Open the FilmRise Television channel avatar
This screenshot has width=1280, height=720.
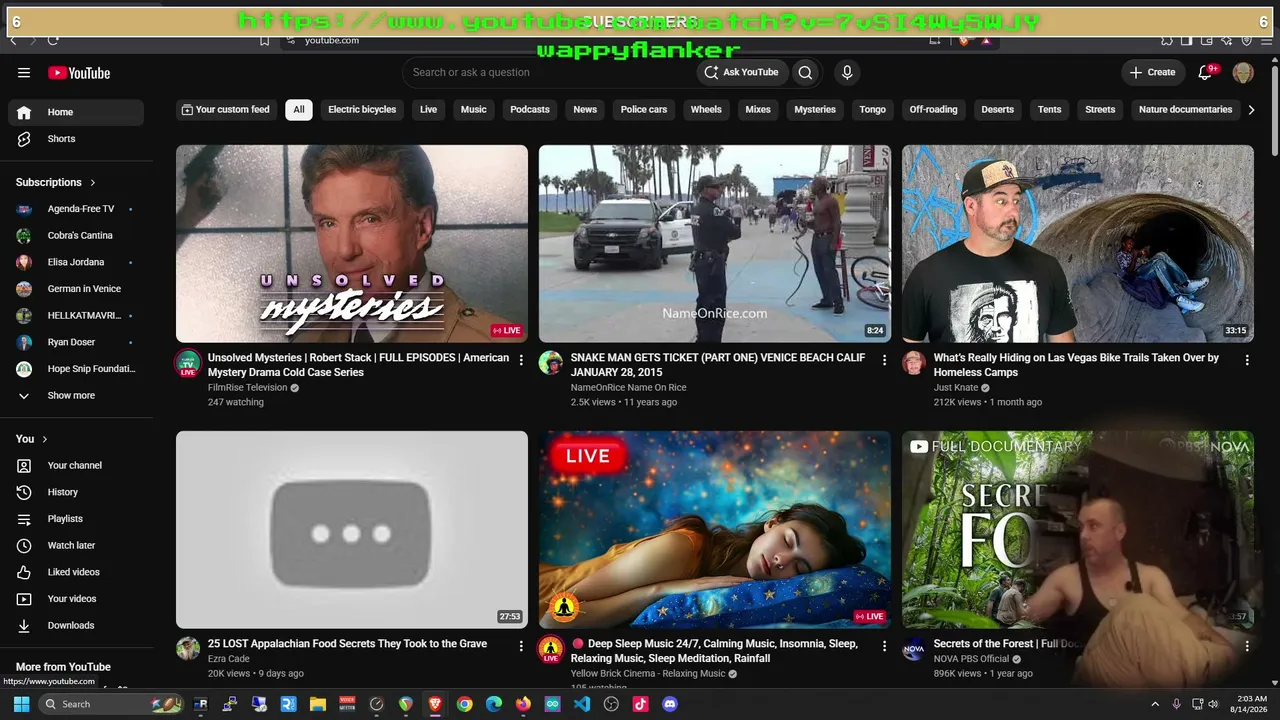point(188,363)
